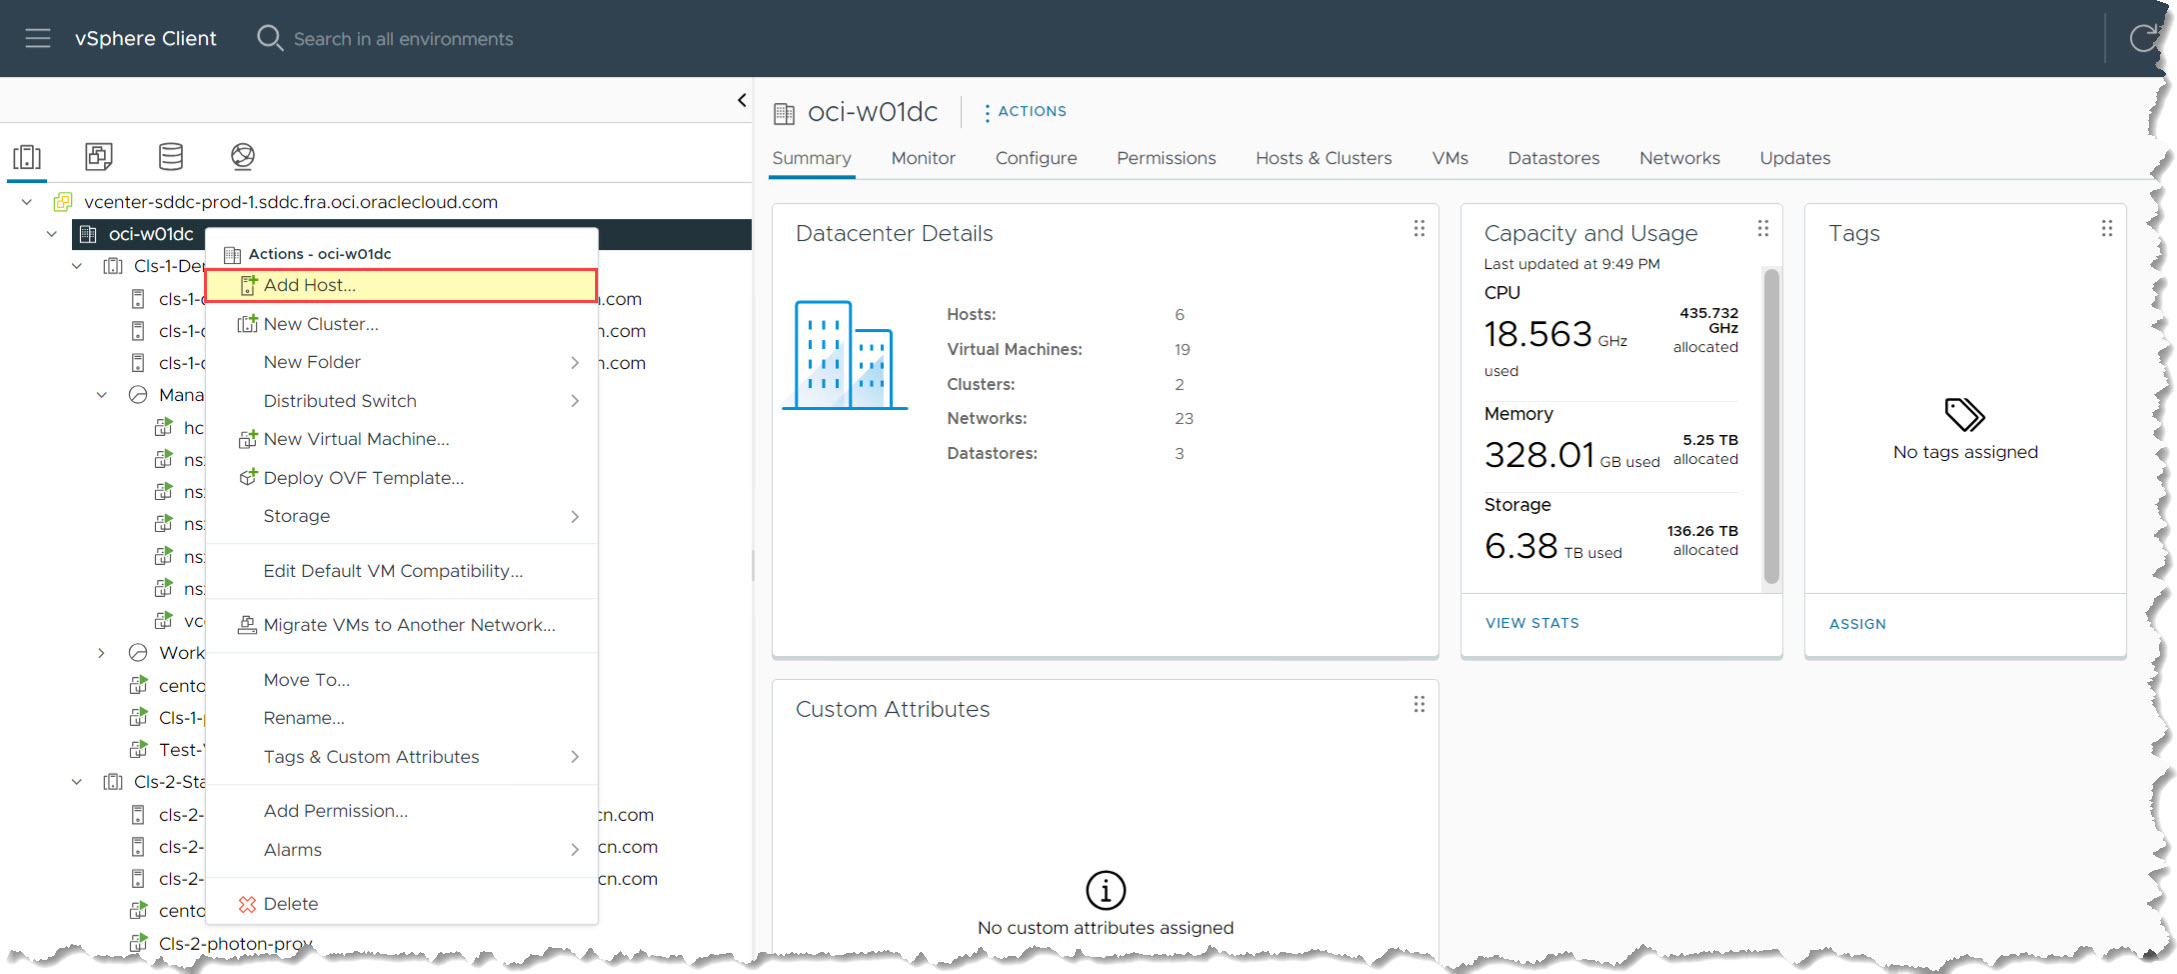Expand the Workload resource pool node
The width and height of the screenshot is (2177, 974).
pos(101,653)
